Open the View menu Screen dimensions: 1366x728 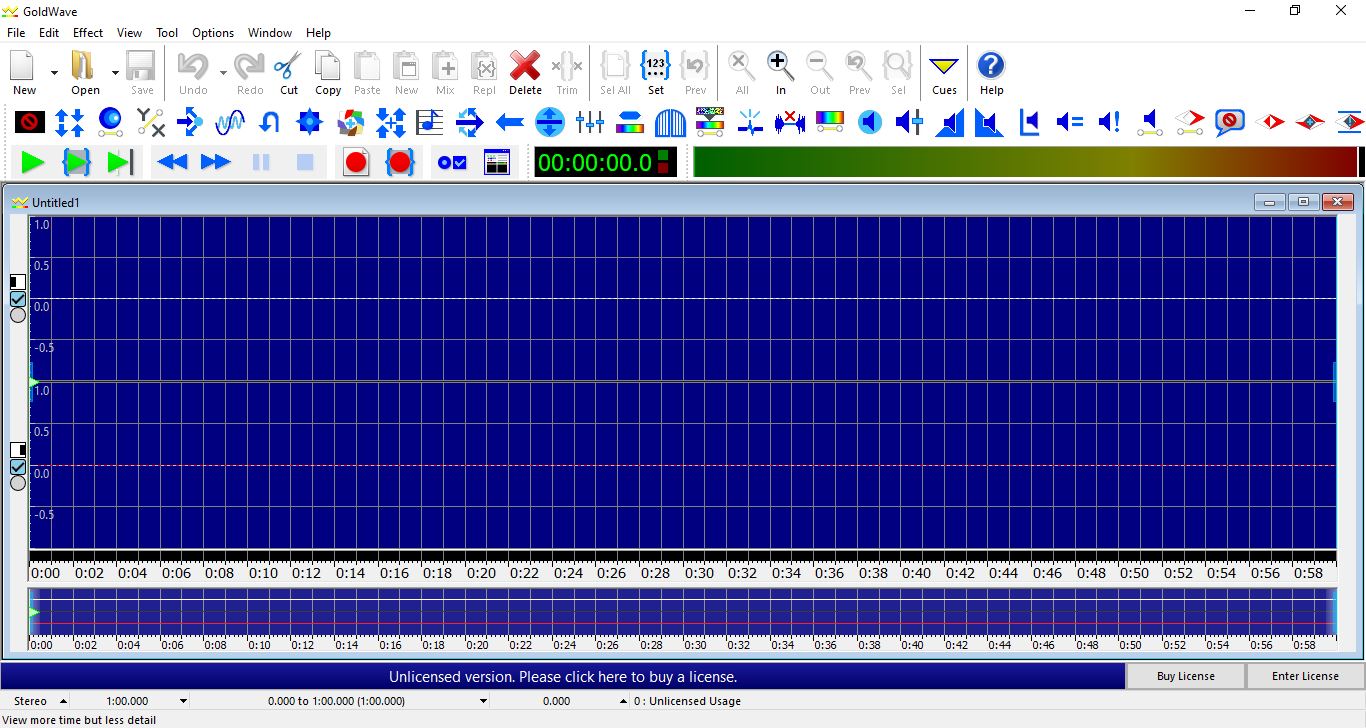coord(129,33)
